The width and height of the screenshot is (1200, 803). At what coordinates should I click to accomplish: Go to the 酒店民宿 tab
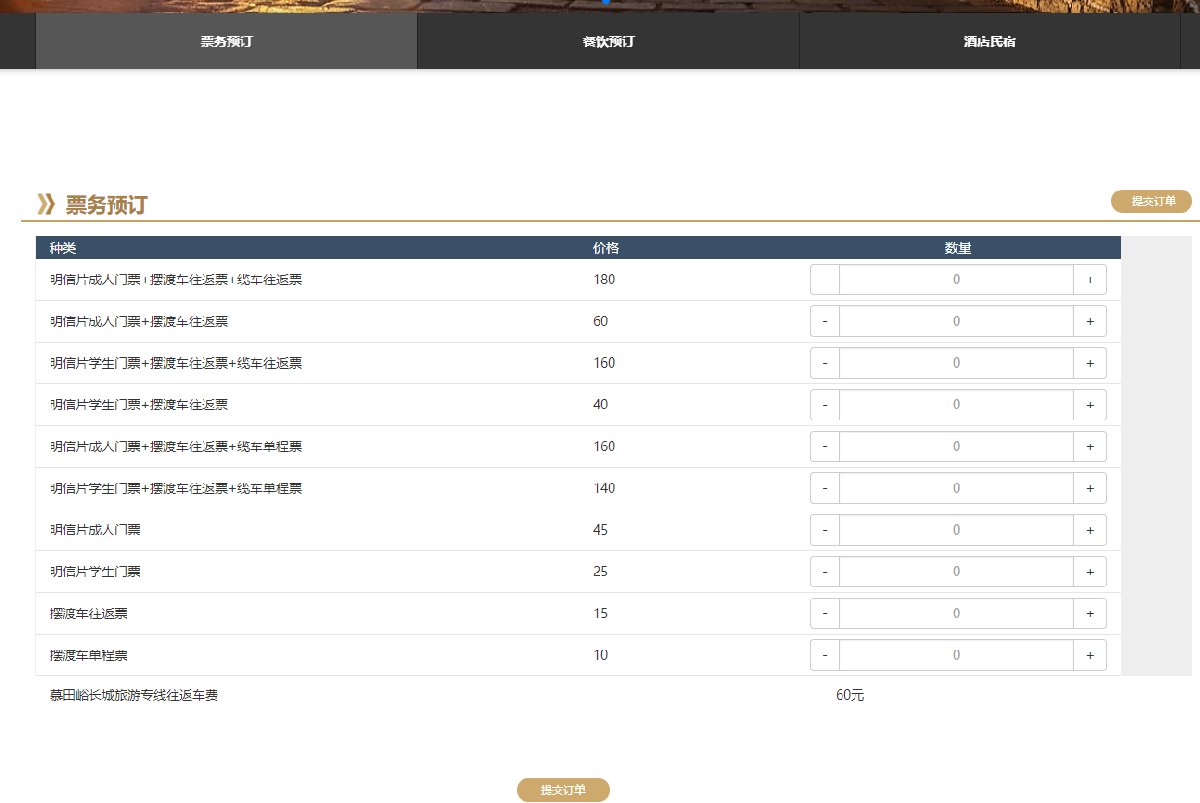coord(990,42)
